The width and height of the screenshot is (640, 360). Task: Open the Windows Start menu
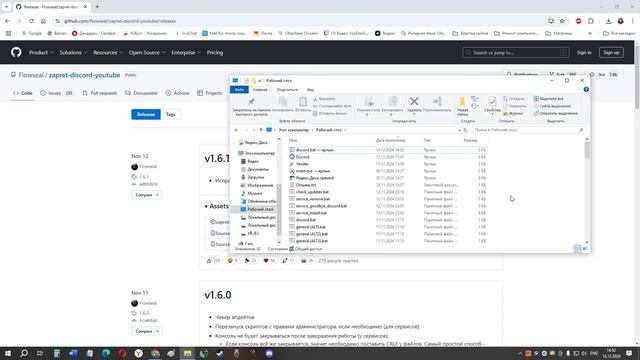8,353
